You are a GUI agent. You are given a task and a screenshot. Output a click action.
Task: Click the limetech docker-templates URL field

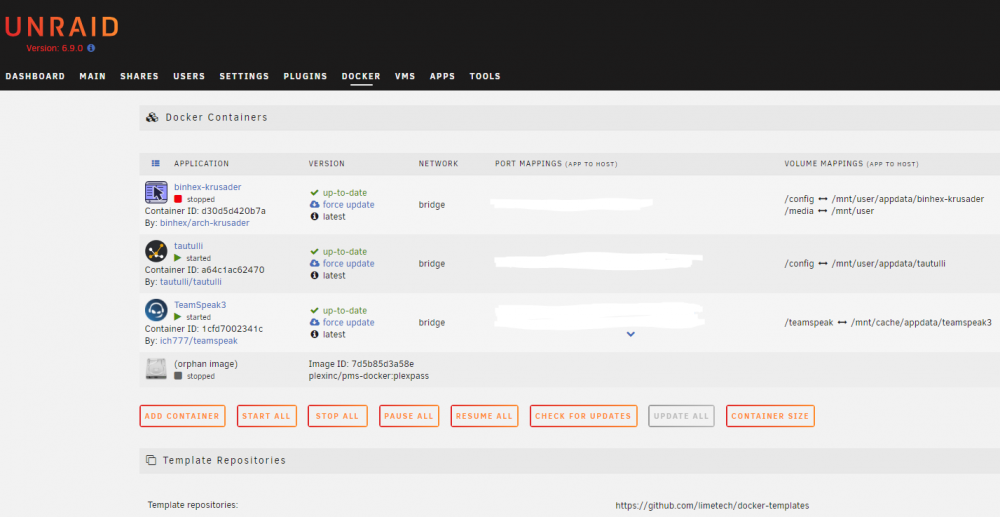tap(712, 506)
